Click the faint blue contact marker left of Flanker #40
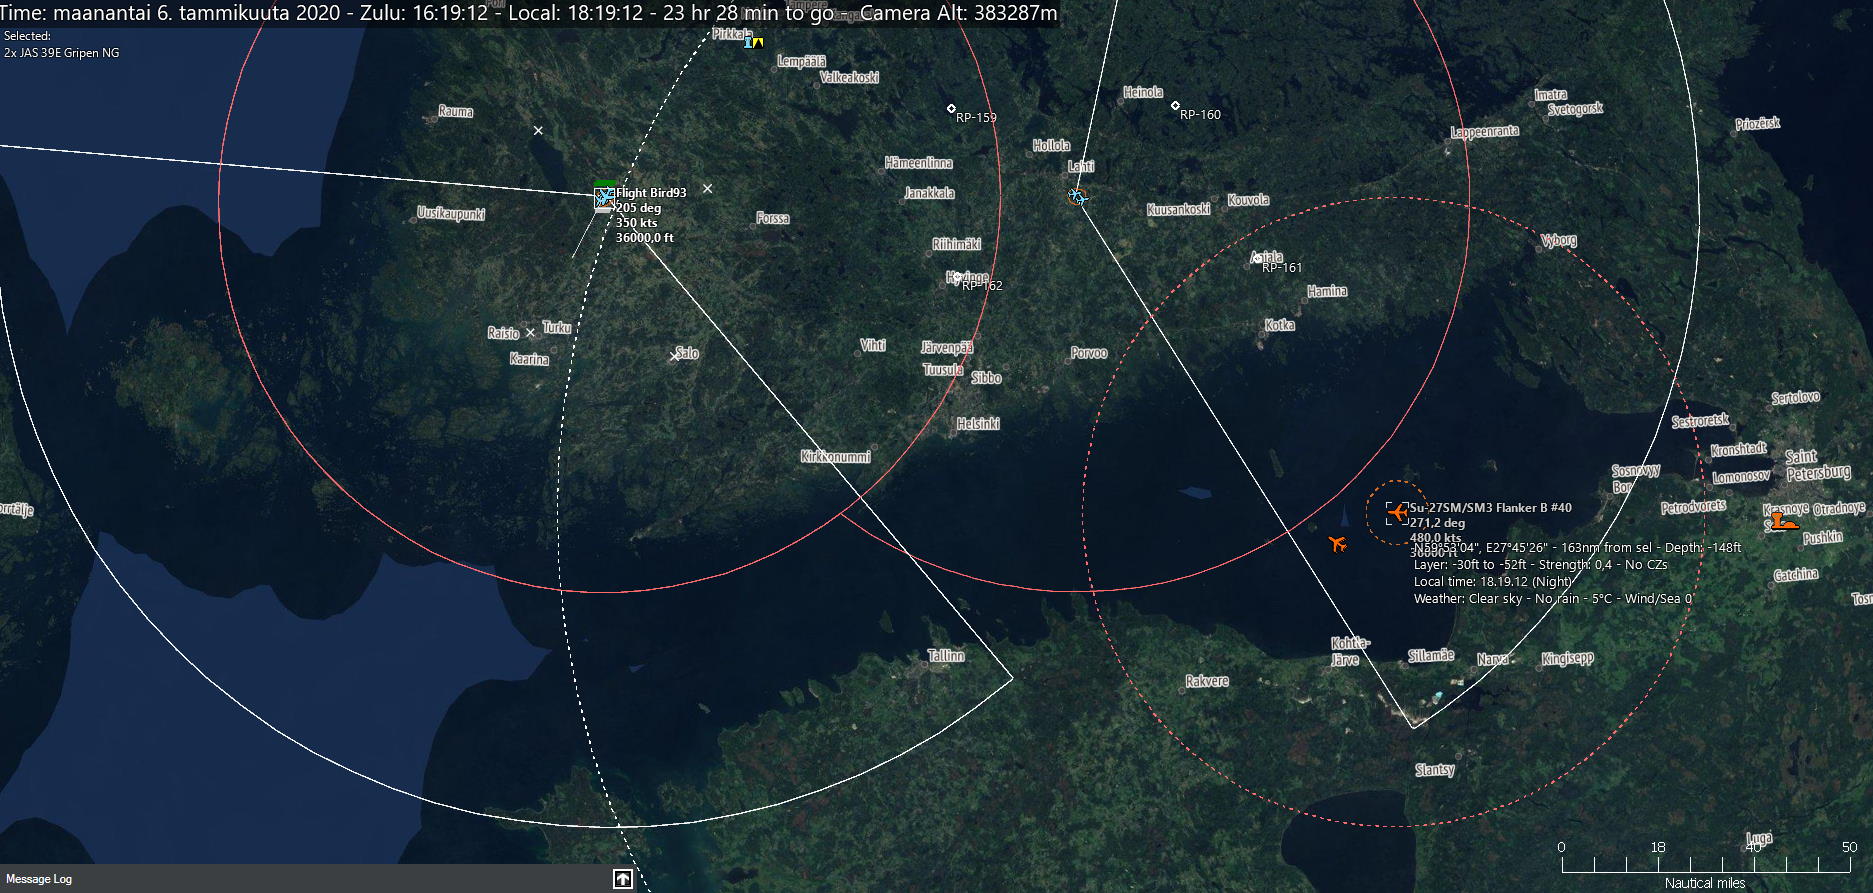1873x893 pixels. pos(1344,517)
